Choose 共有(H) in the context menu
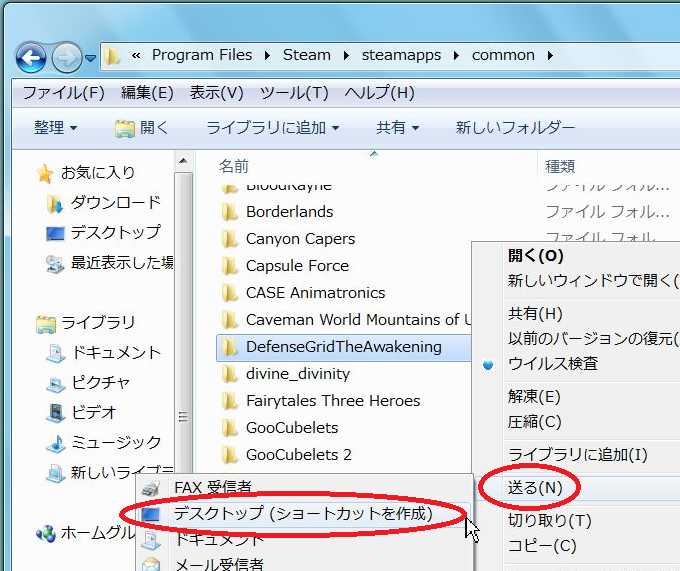This screenshot has width=680, height=571. point(535,313)
